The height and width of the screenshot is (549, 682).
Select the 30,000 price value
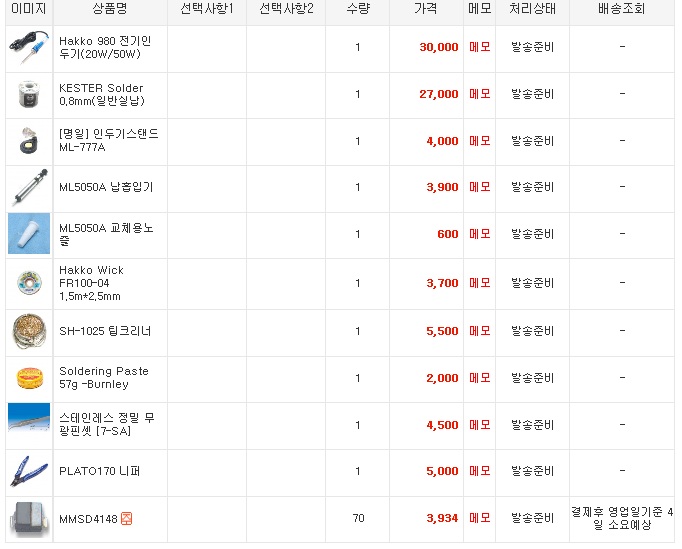click(439, 47)
